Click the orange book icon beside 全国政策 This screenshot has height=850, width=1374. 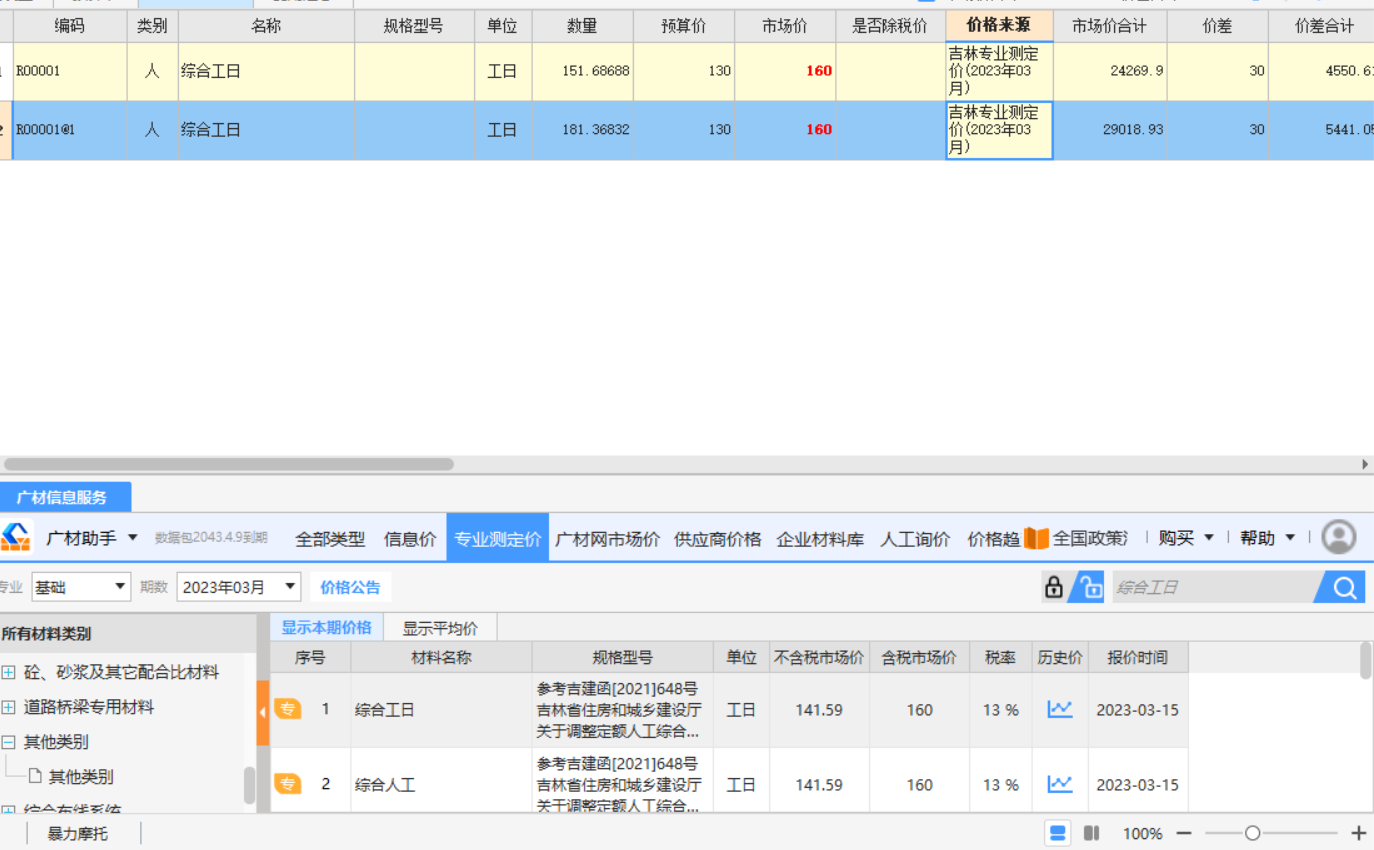coord(1036,538)
